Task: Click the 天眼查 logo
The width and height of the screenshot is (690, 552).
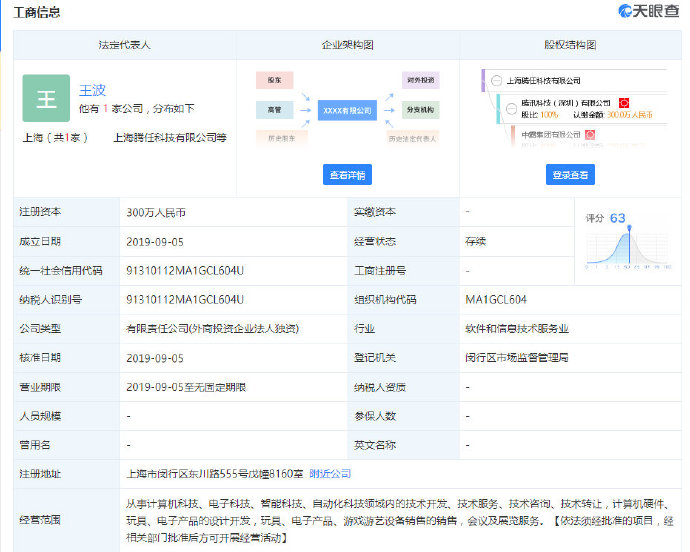Action: pyautogui.click(x=648, y=11)
